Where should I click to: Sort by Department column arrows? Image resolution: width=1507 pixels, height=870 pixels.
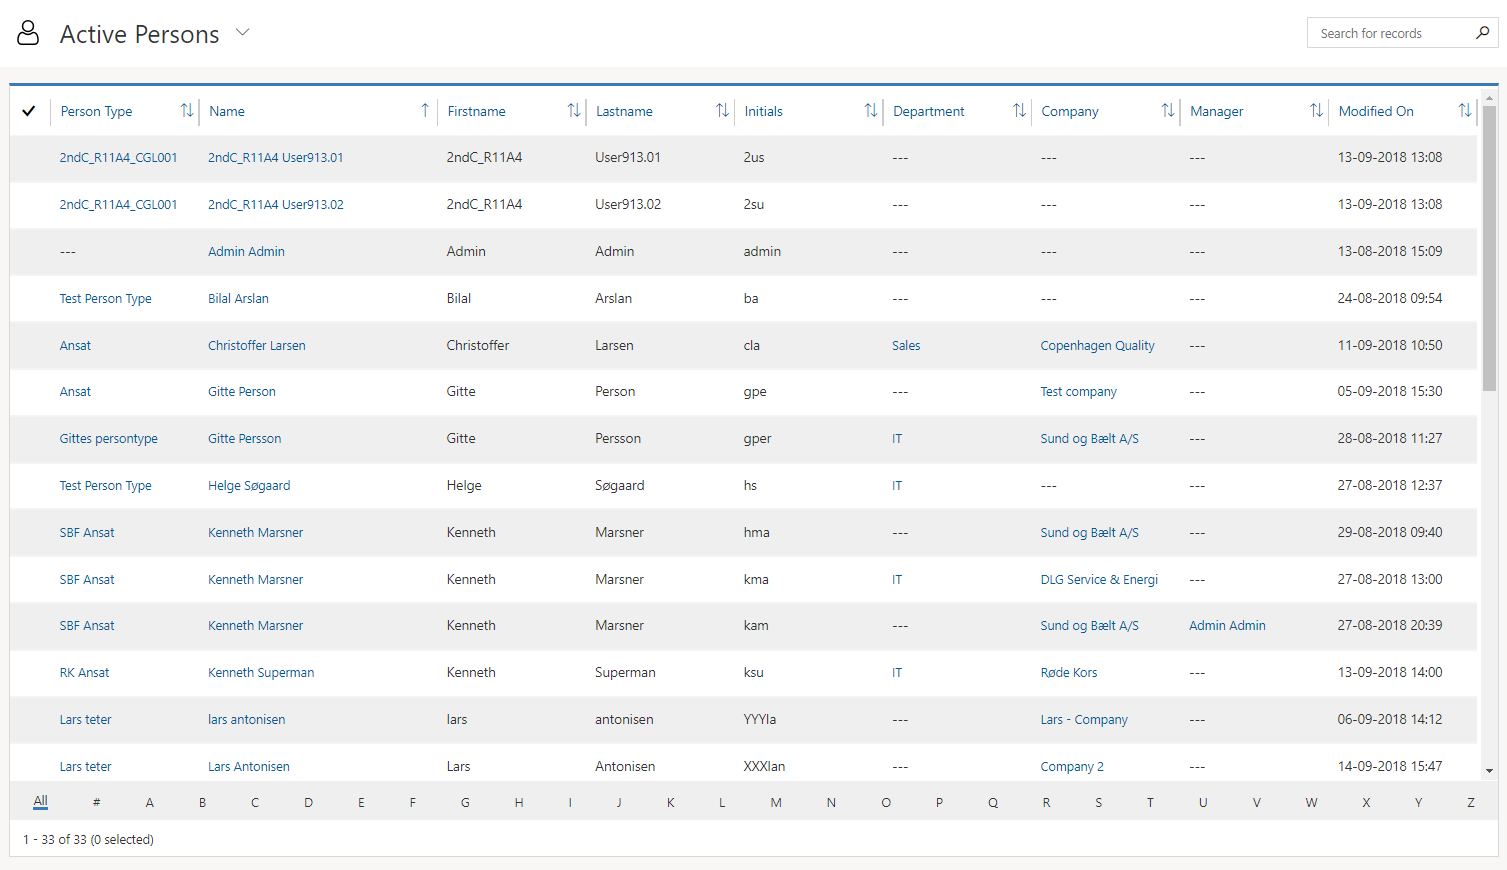1019,111
